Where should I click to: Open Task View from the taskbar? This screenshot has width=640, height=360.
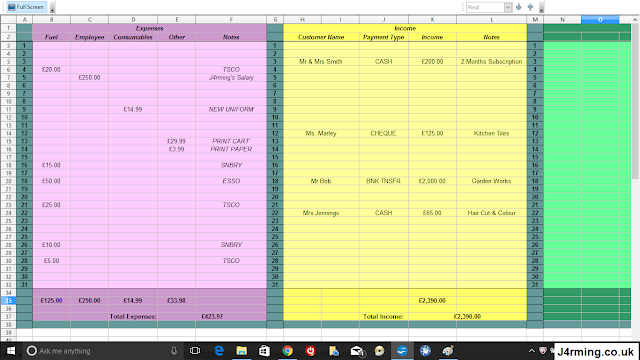click(195, 351)
